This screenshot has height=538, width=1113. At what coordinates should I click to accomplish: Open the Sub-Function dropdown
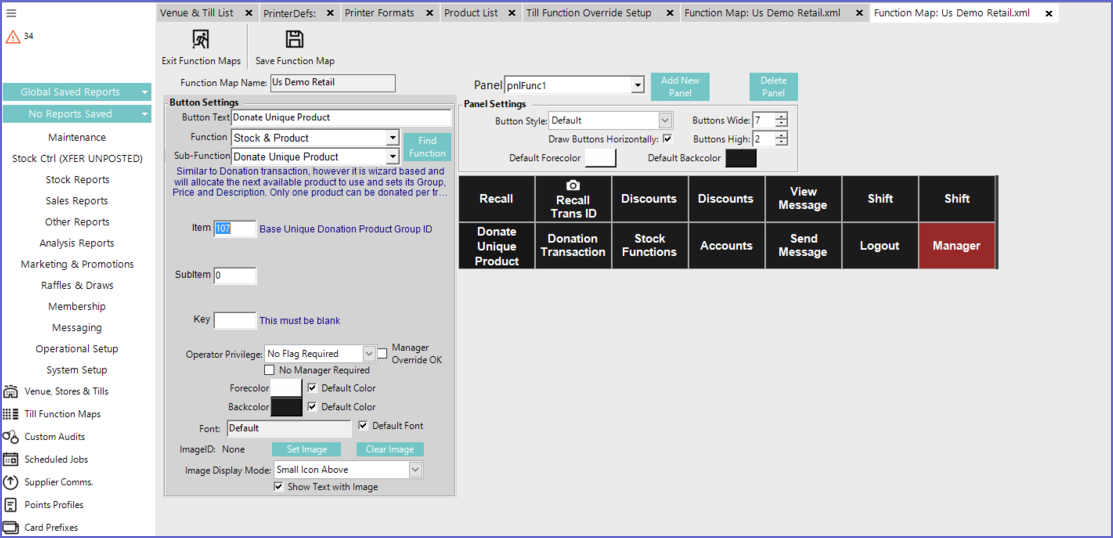coord(393,157)
